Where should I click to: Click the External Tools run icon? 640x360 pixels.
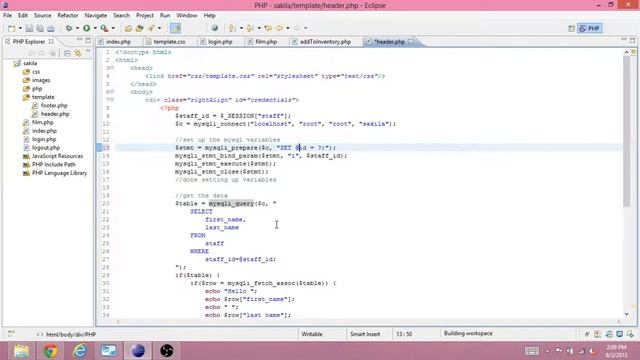(104, 28)
